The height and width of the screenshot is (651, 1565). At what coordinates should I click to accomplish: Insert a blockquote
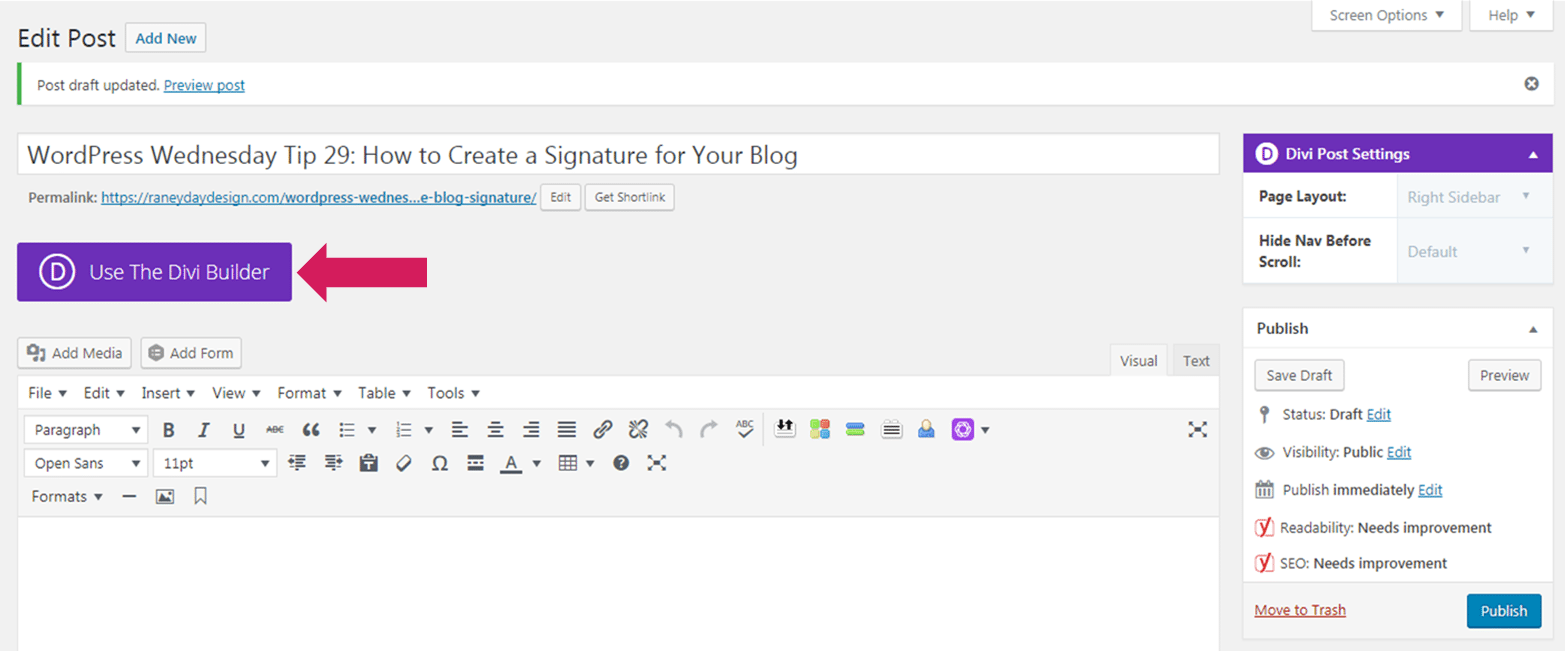(x=311, y=430)
